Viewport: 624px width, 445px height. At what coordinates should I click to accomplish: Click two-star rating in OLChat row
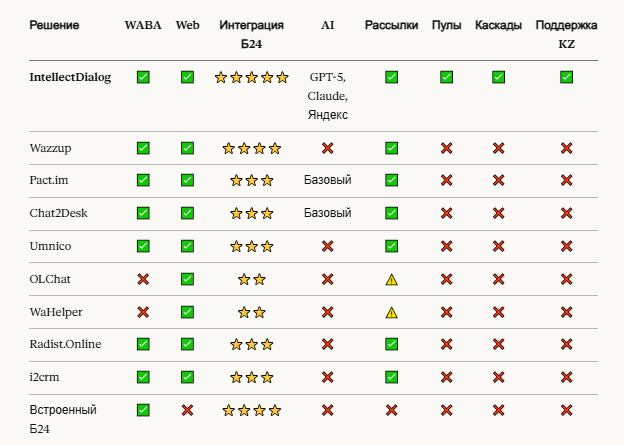pos(251,279)
